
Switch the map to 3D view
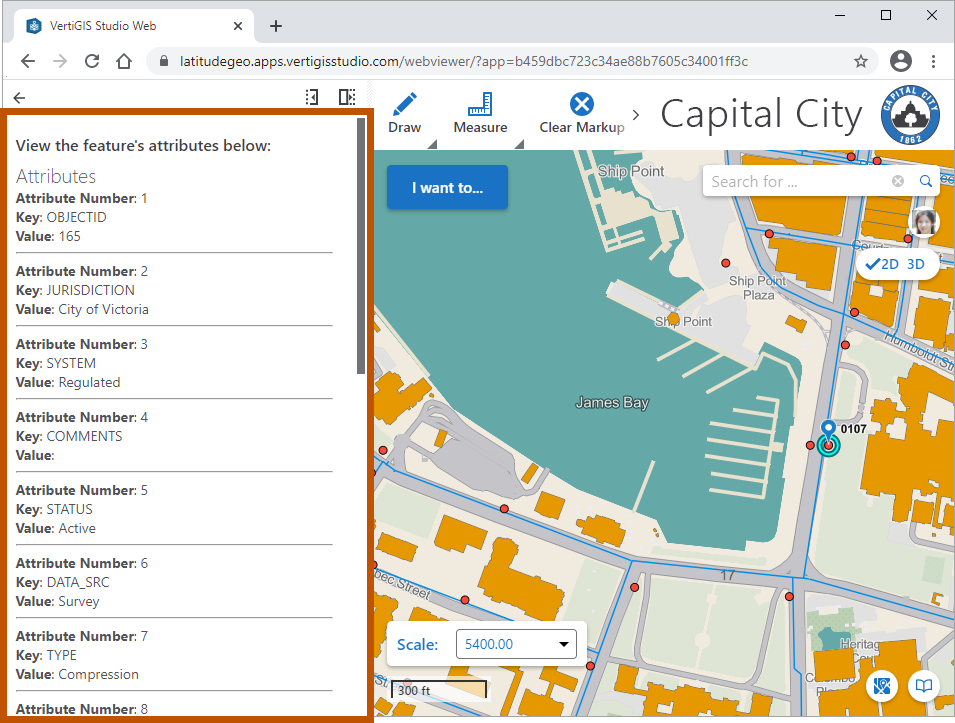[x=916, y=264]
